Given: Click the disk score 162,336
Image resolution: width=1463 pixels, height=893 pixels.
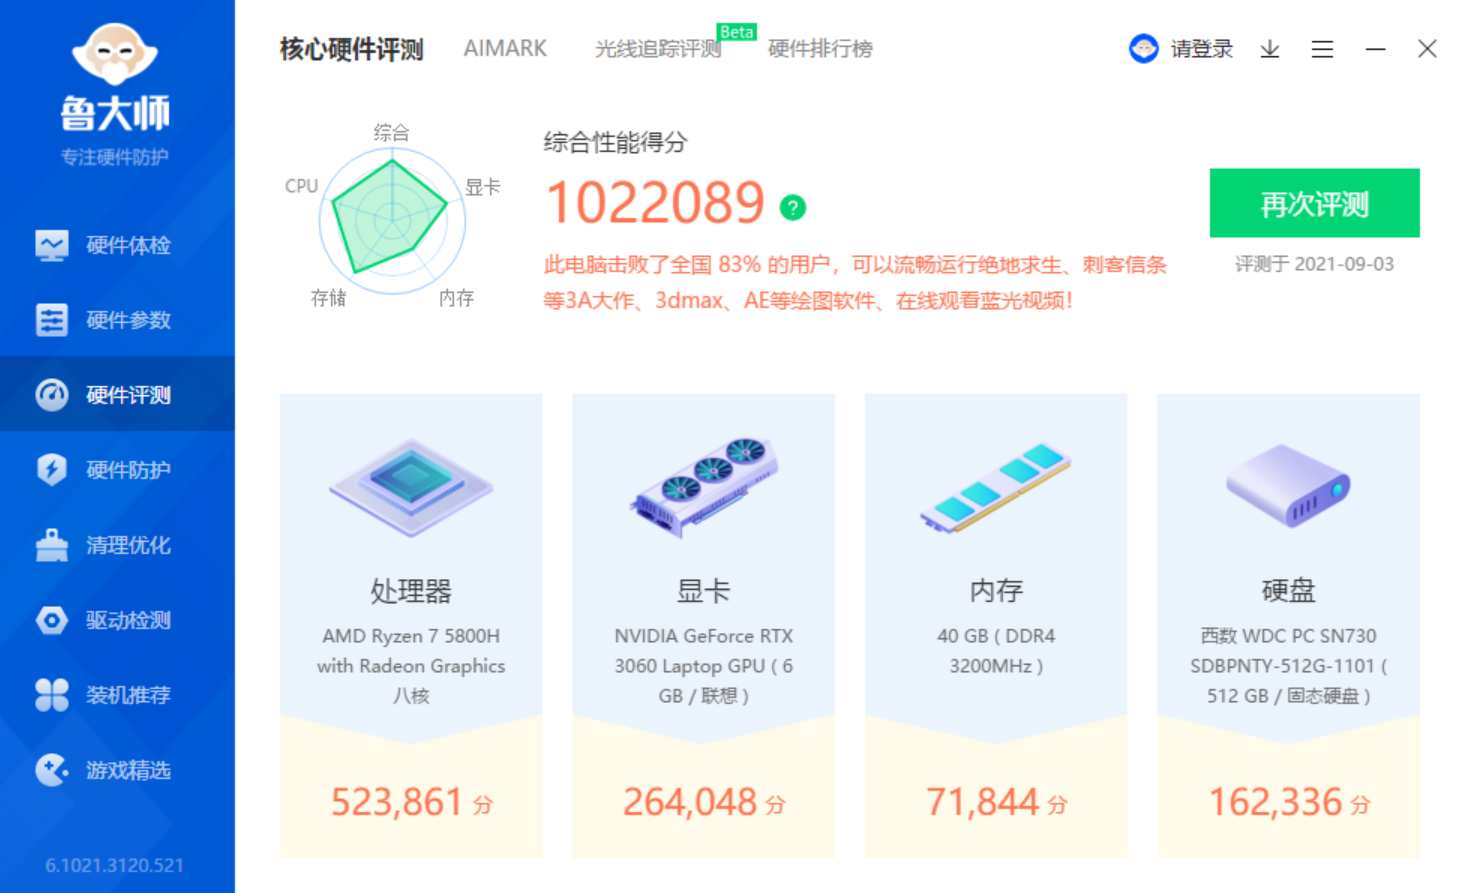Looking at the screenshot, I should click(1275, 802).
